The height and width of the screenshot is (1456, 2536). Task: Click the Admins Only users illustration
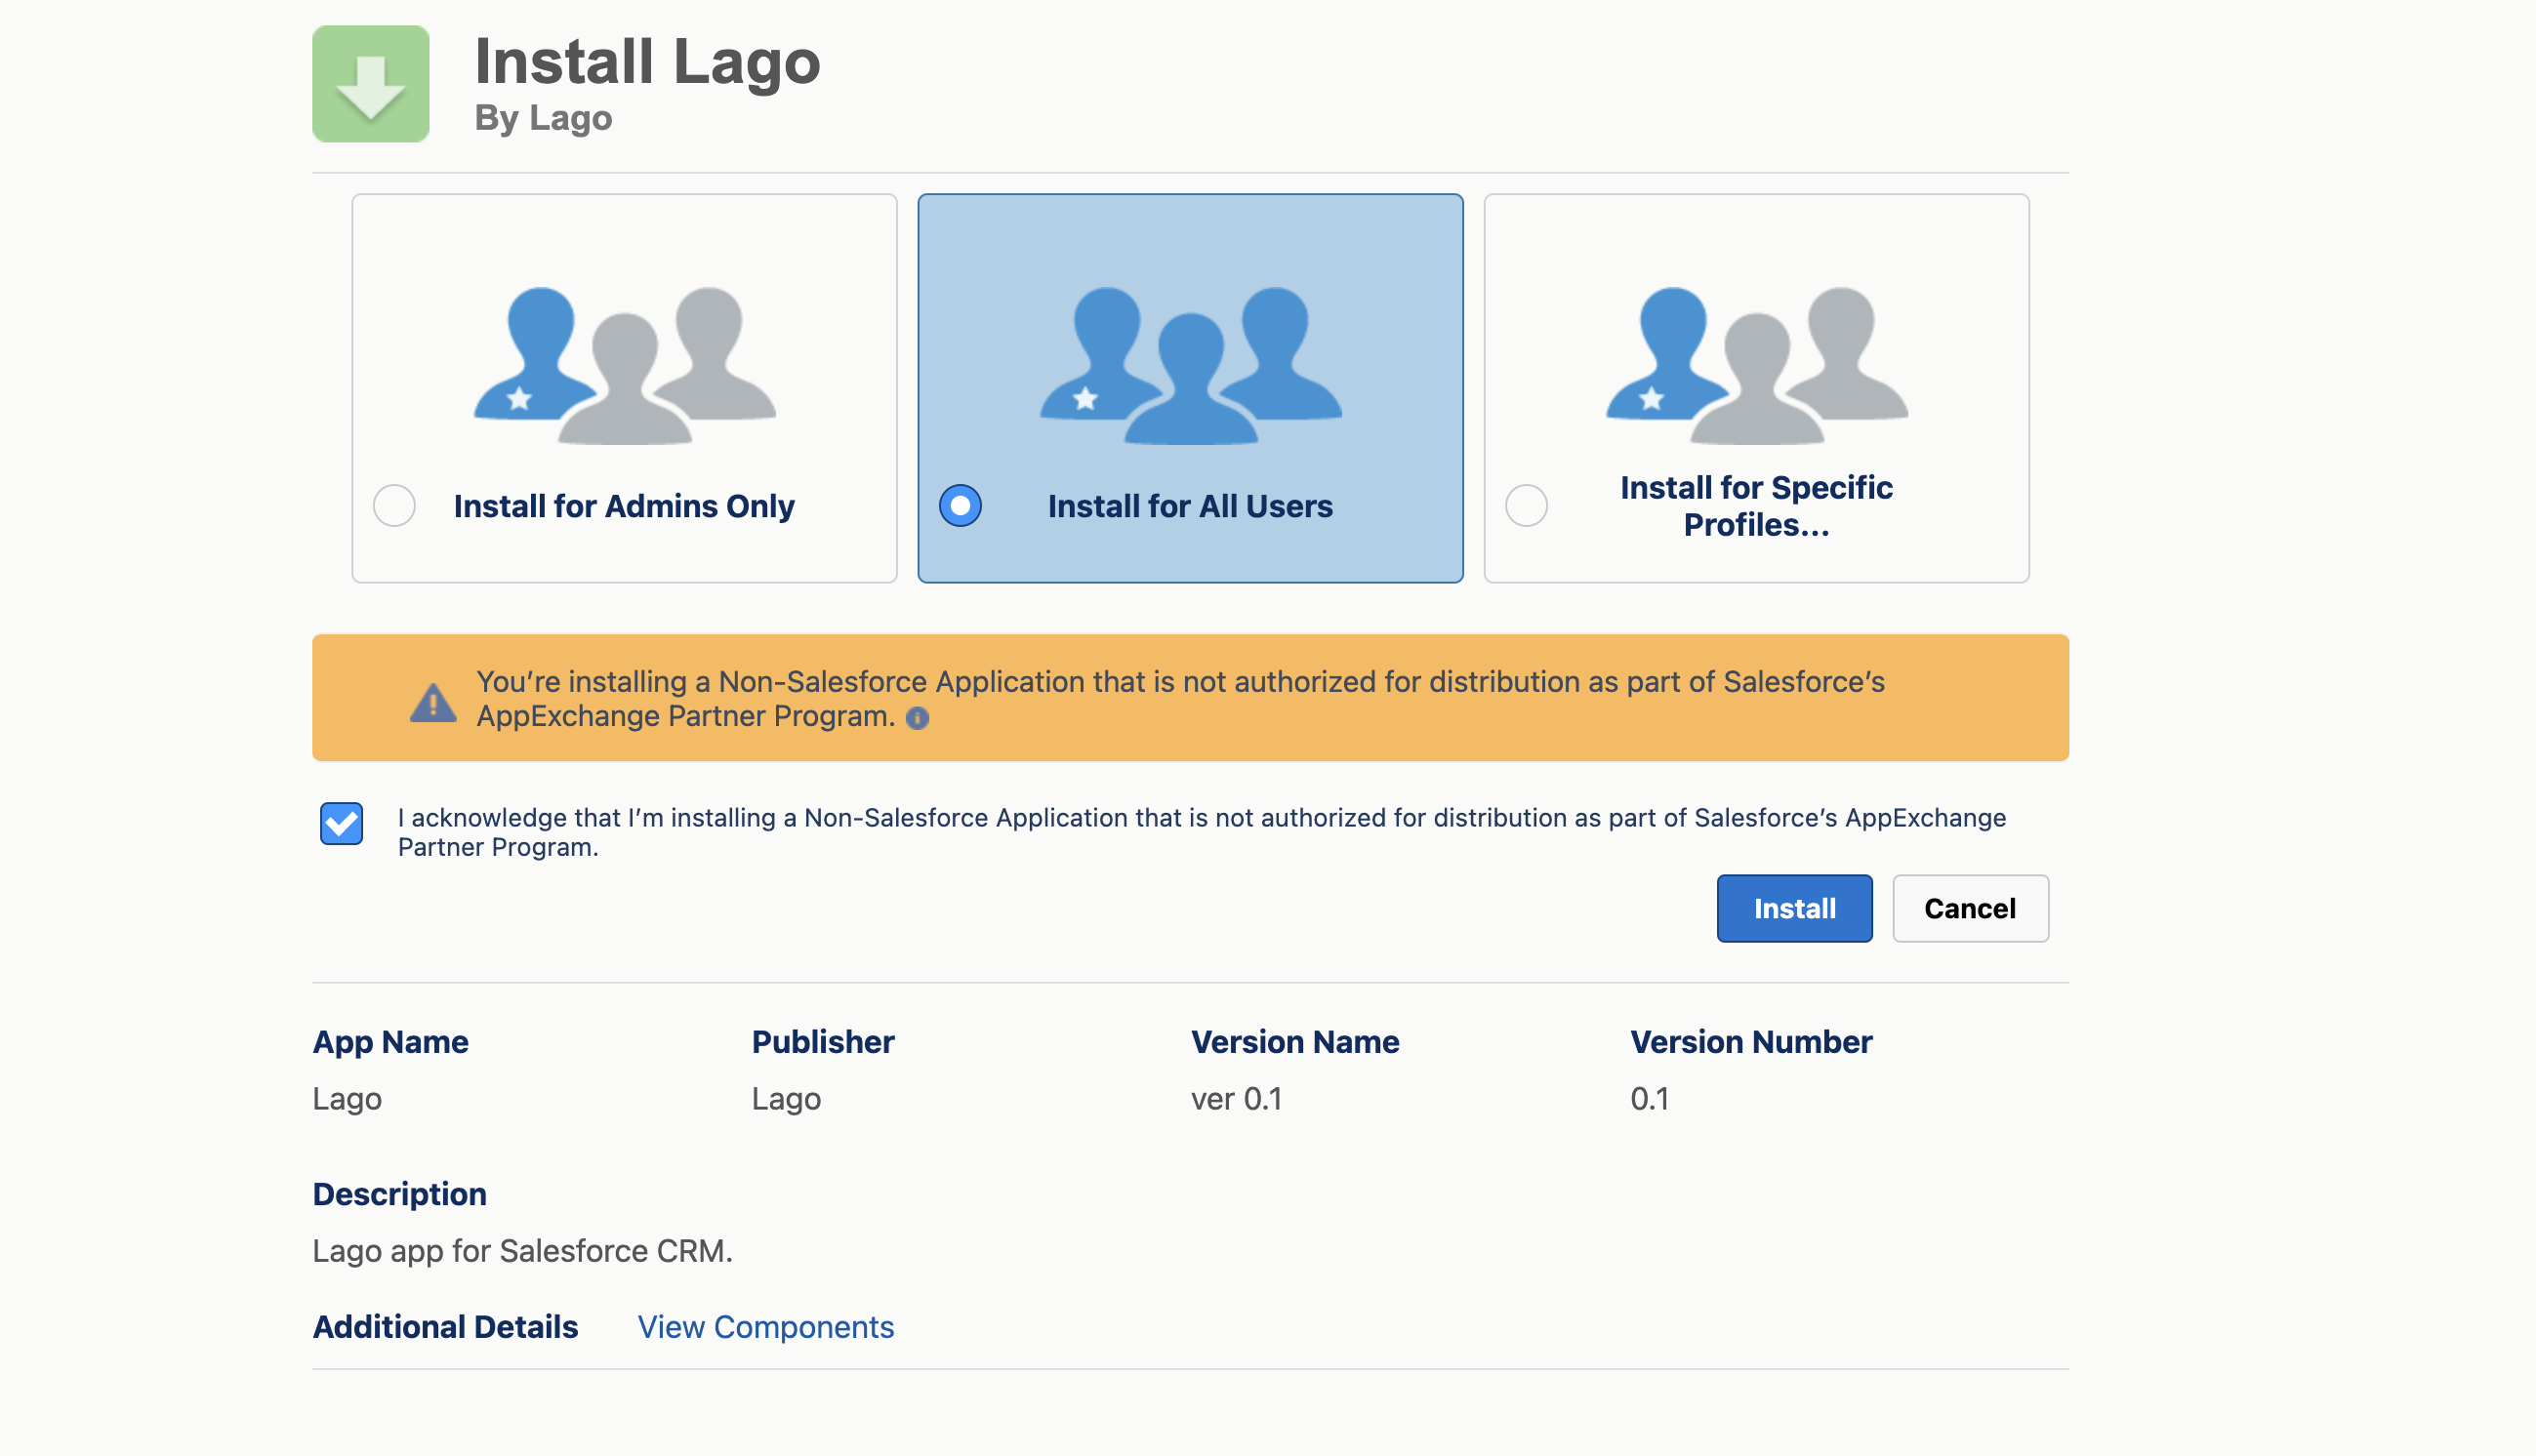pos(624,366)
